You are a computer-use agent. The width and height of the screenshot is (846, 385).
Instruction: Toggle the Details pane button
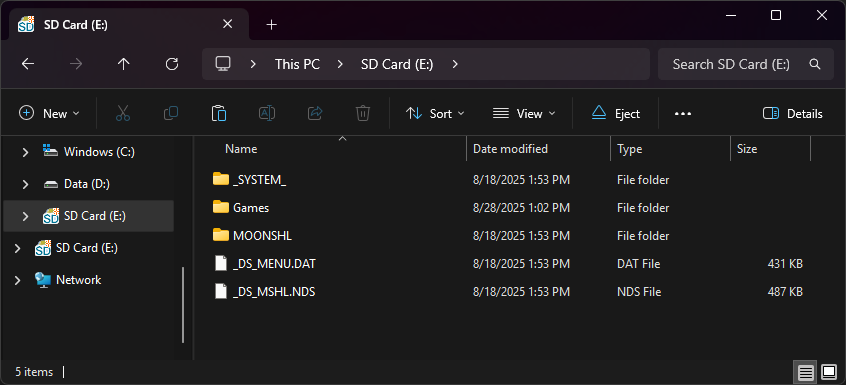(x=793, y=114)
